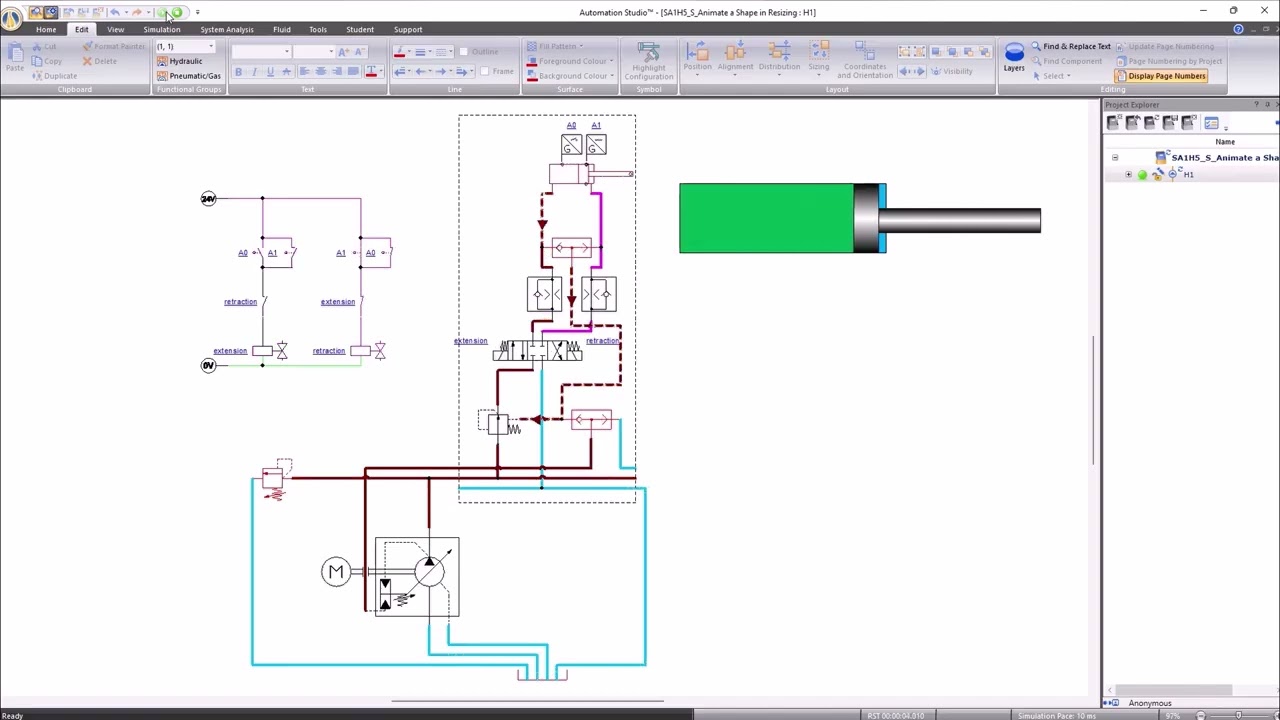1280x720 pixels.
Task: Click the Hydraulic functional group icon
Action: (x=162, y=61)
